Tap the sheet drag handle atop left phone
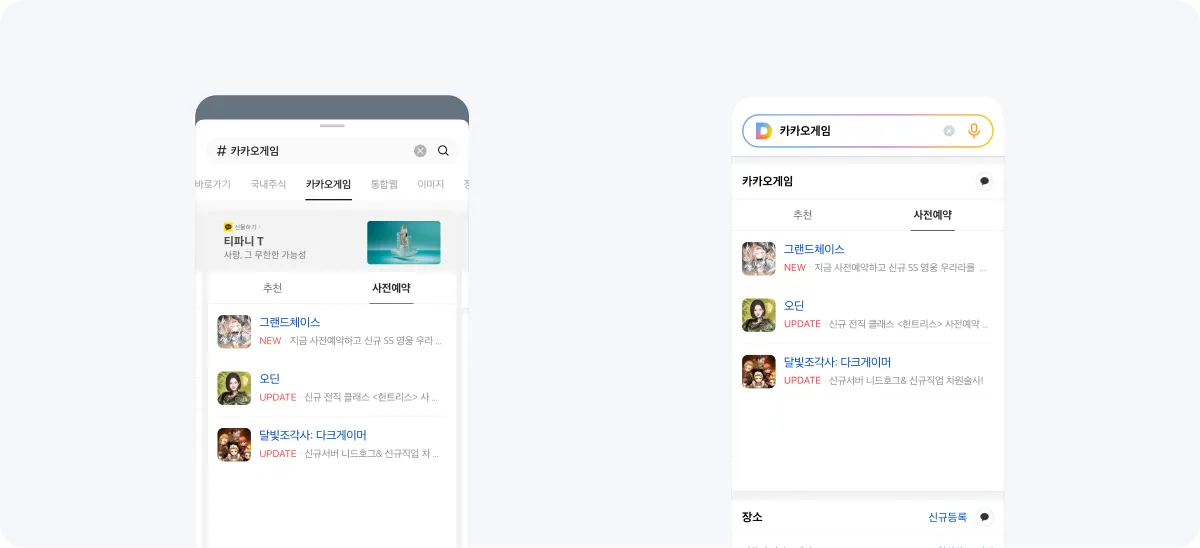Viewport: 1200px width, 548px height. (x=332, y=126)
